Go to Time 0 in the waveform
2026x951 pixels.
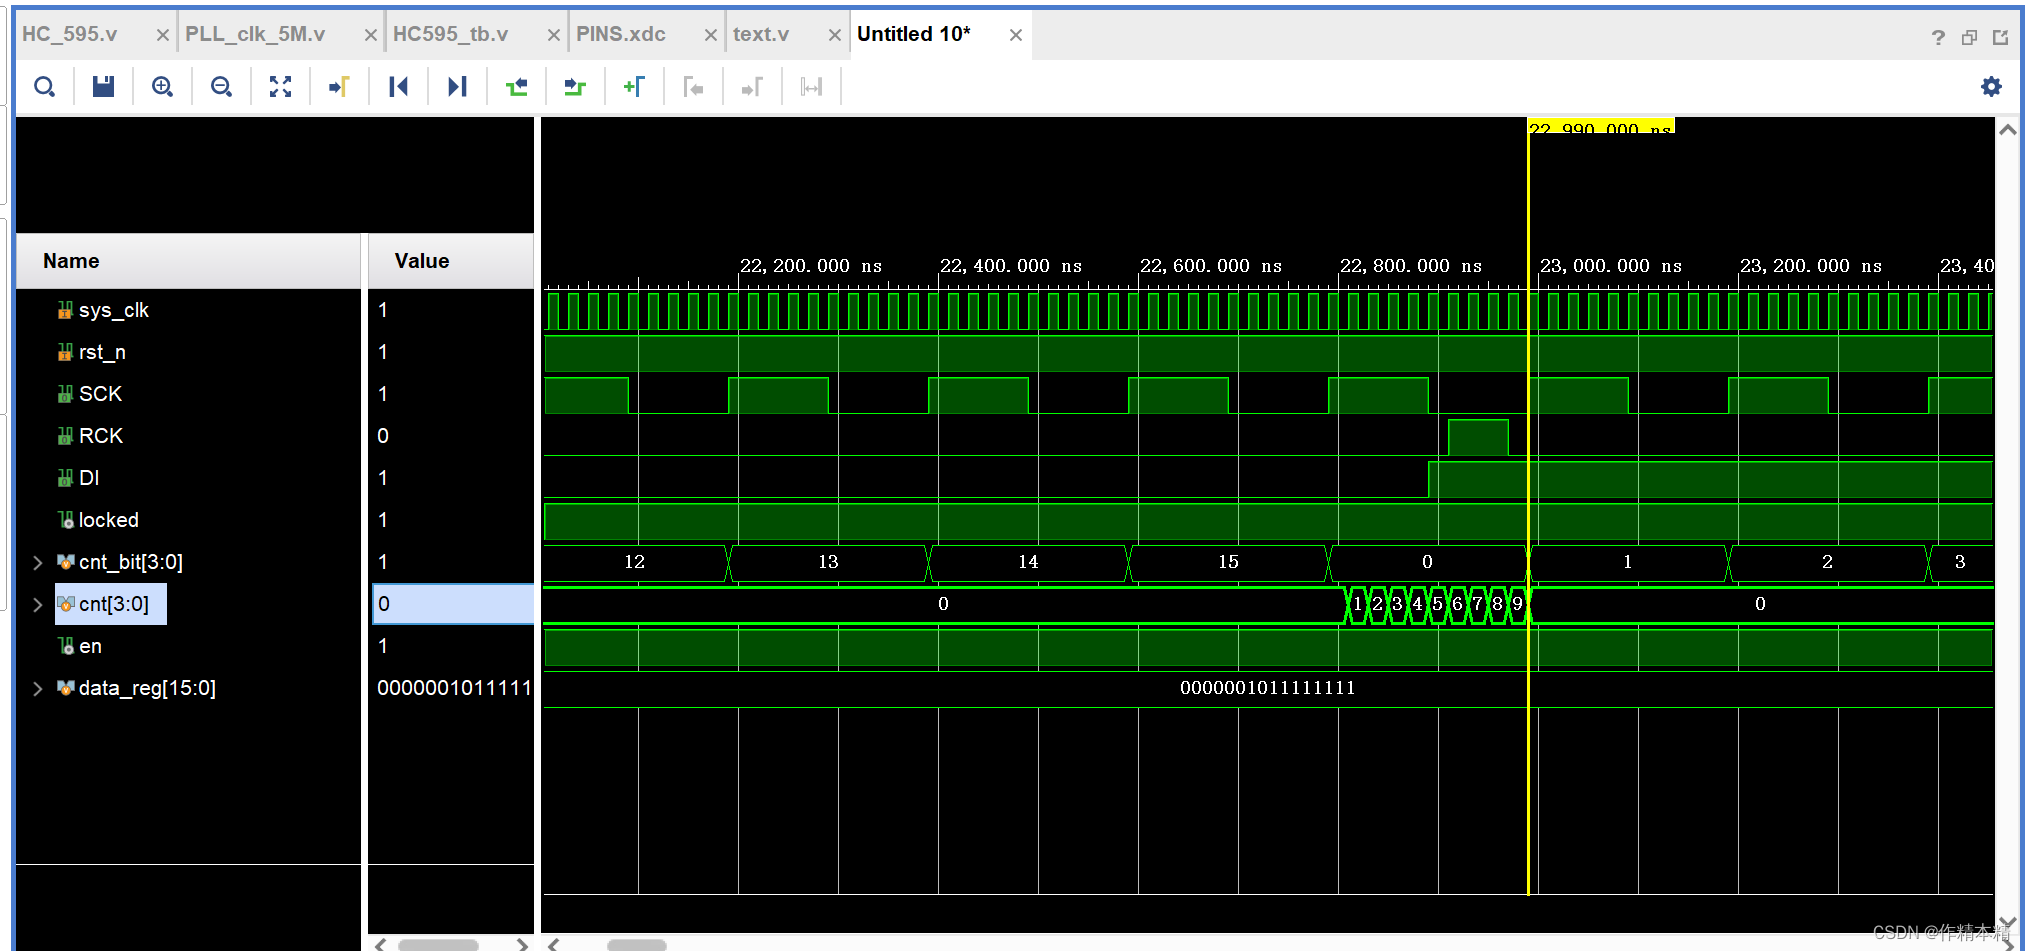pos(398,86)
